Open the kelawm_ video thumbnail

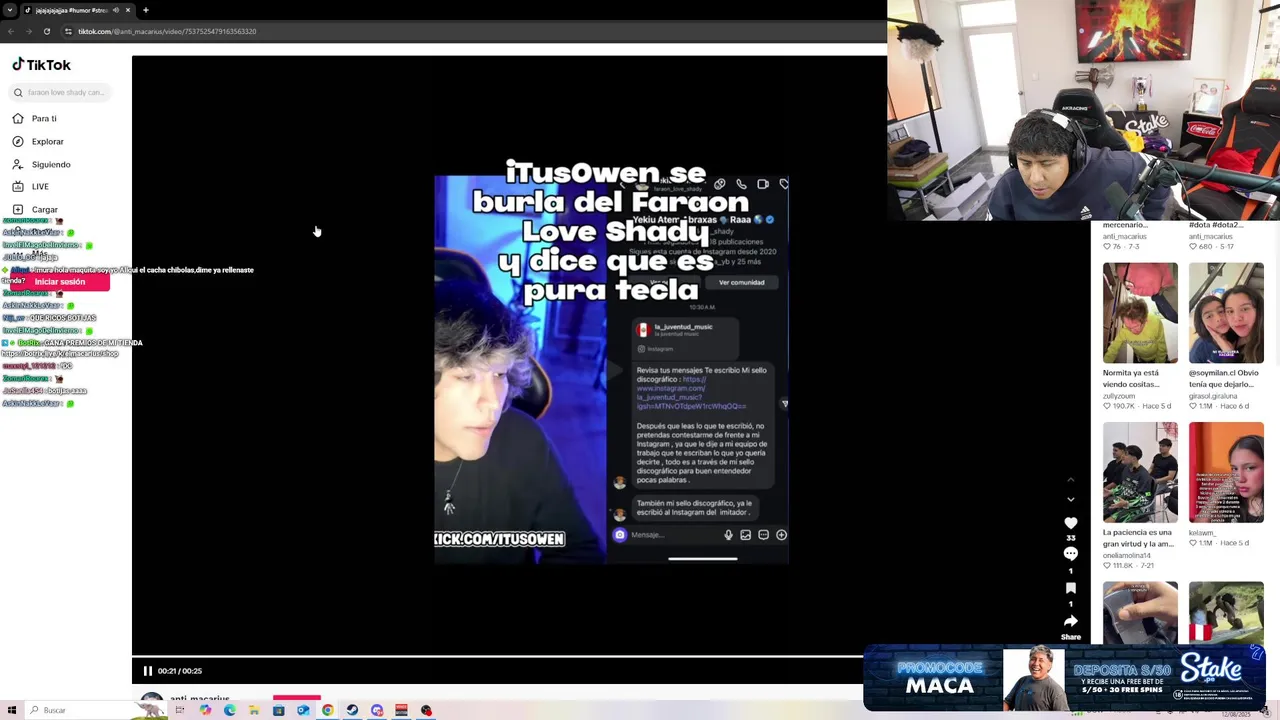tap(1226, 472)
